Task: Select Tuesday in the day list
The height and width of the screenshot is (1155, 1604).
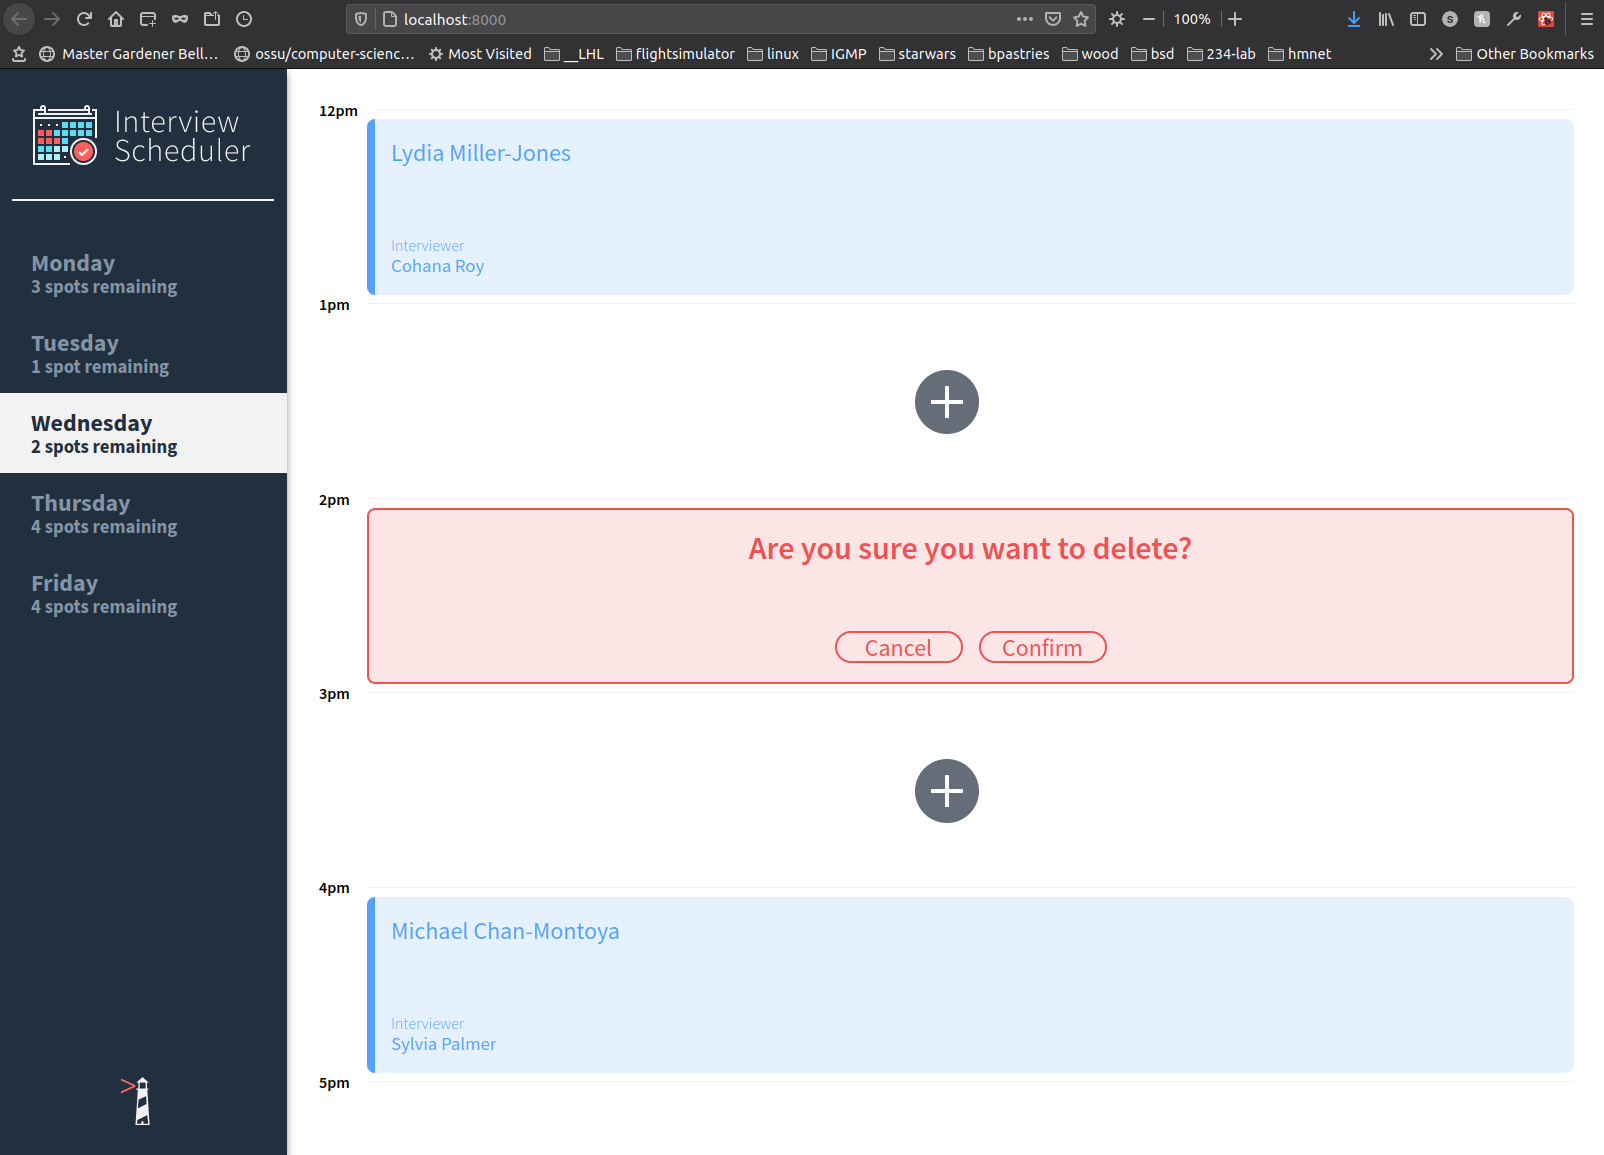Action: tap(143, 353)
